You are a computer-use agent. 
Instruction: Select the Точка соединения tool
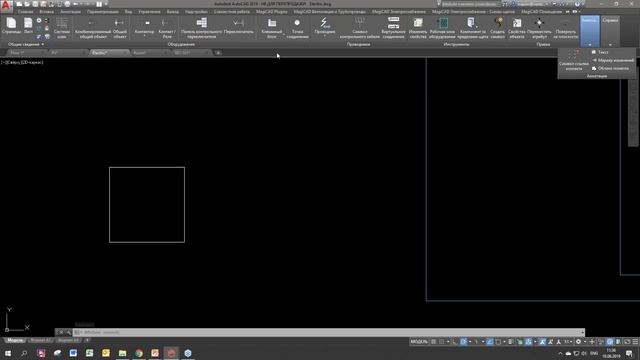(297, 28)
